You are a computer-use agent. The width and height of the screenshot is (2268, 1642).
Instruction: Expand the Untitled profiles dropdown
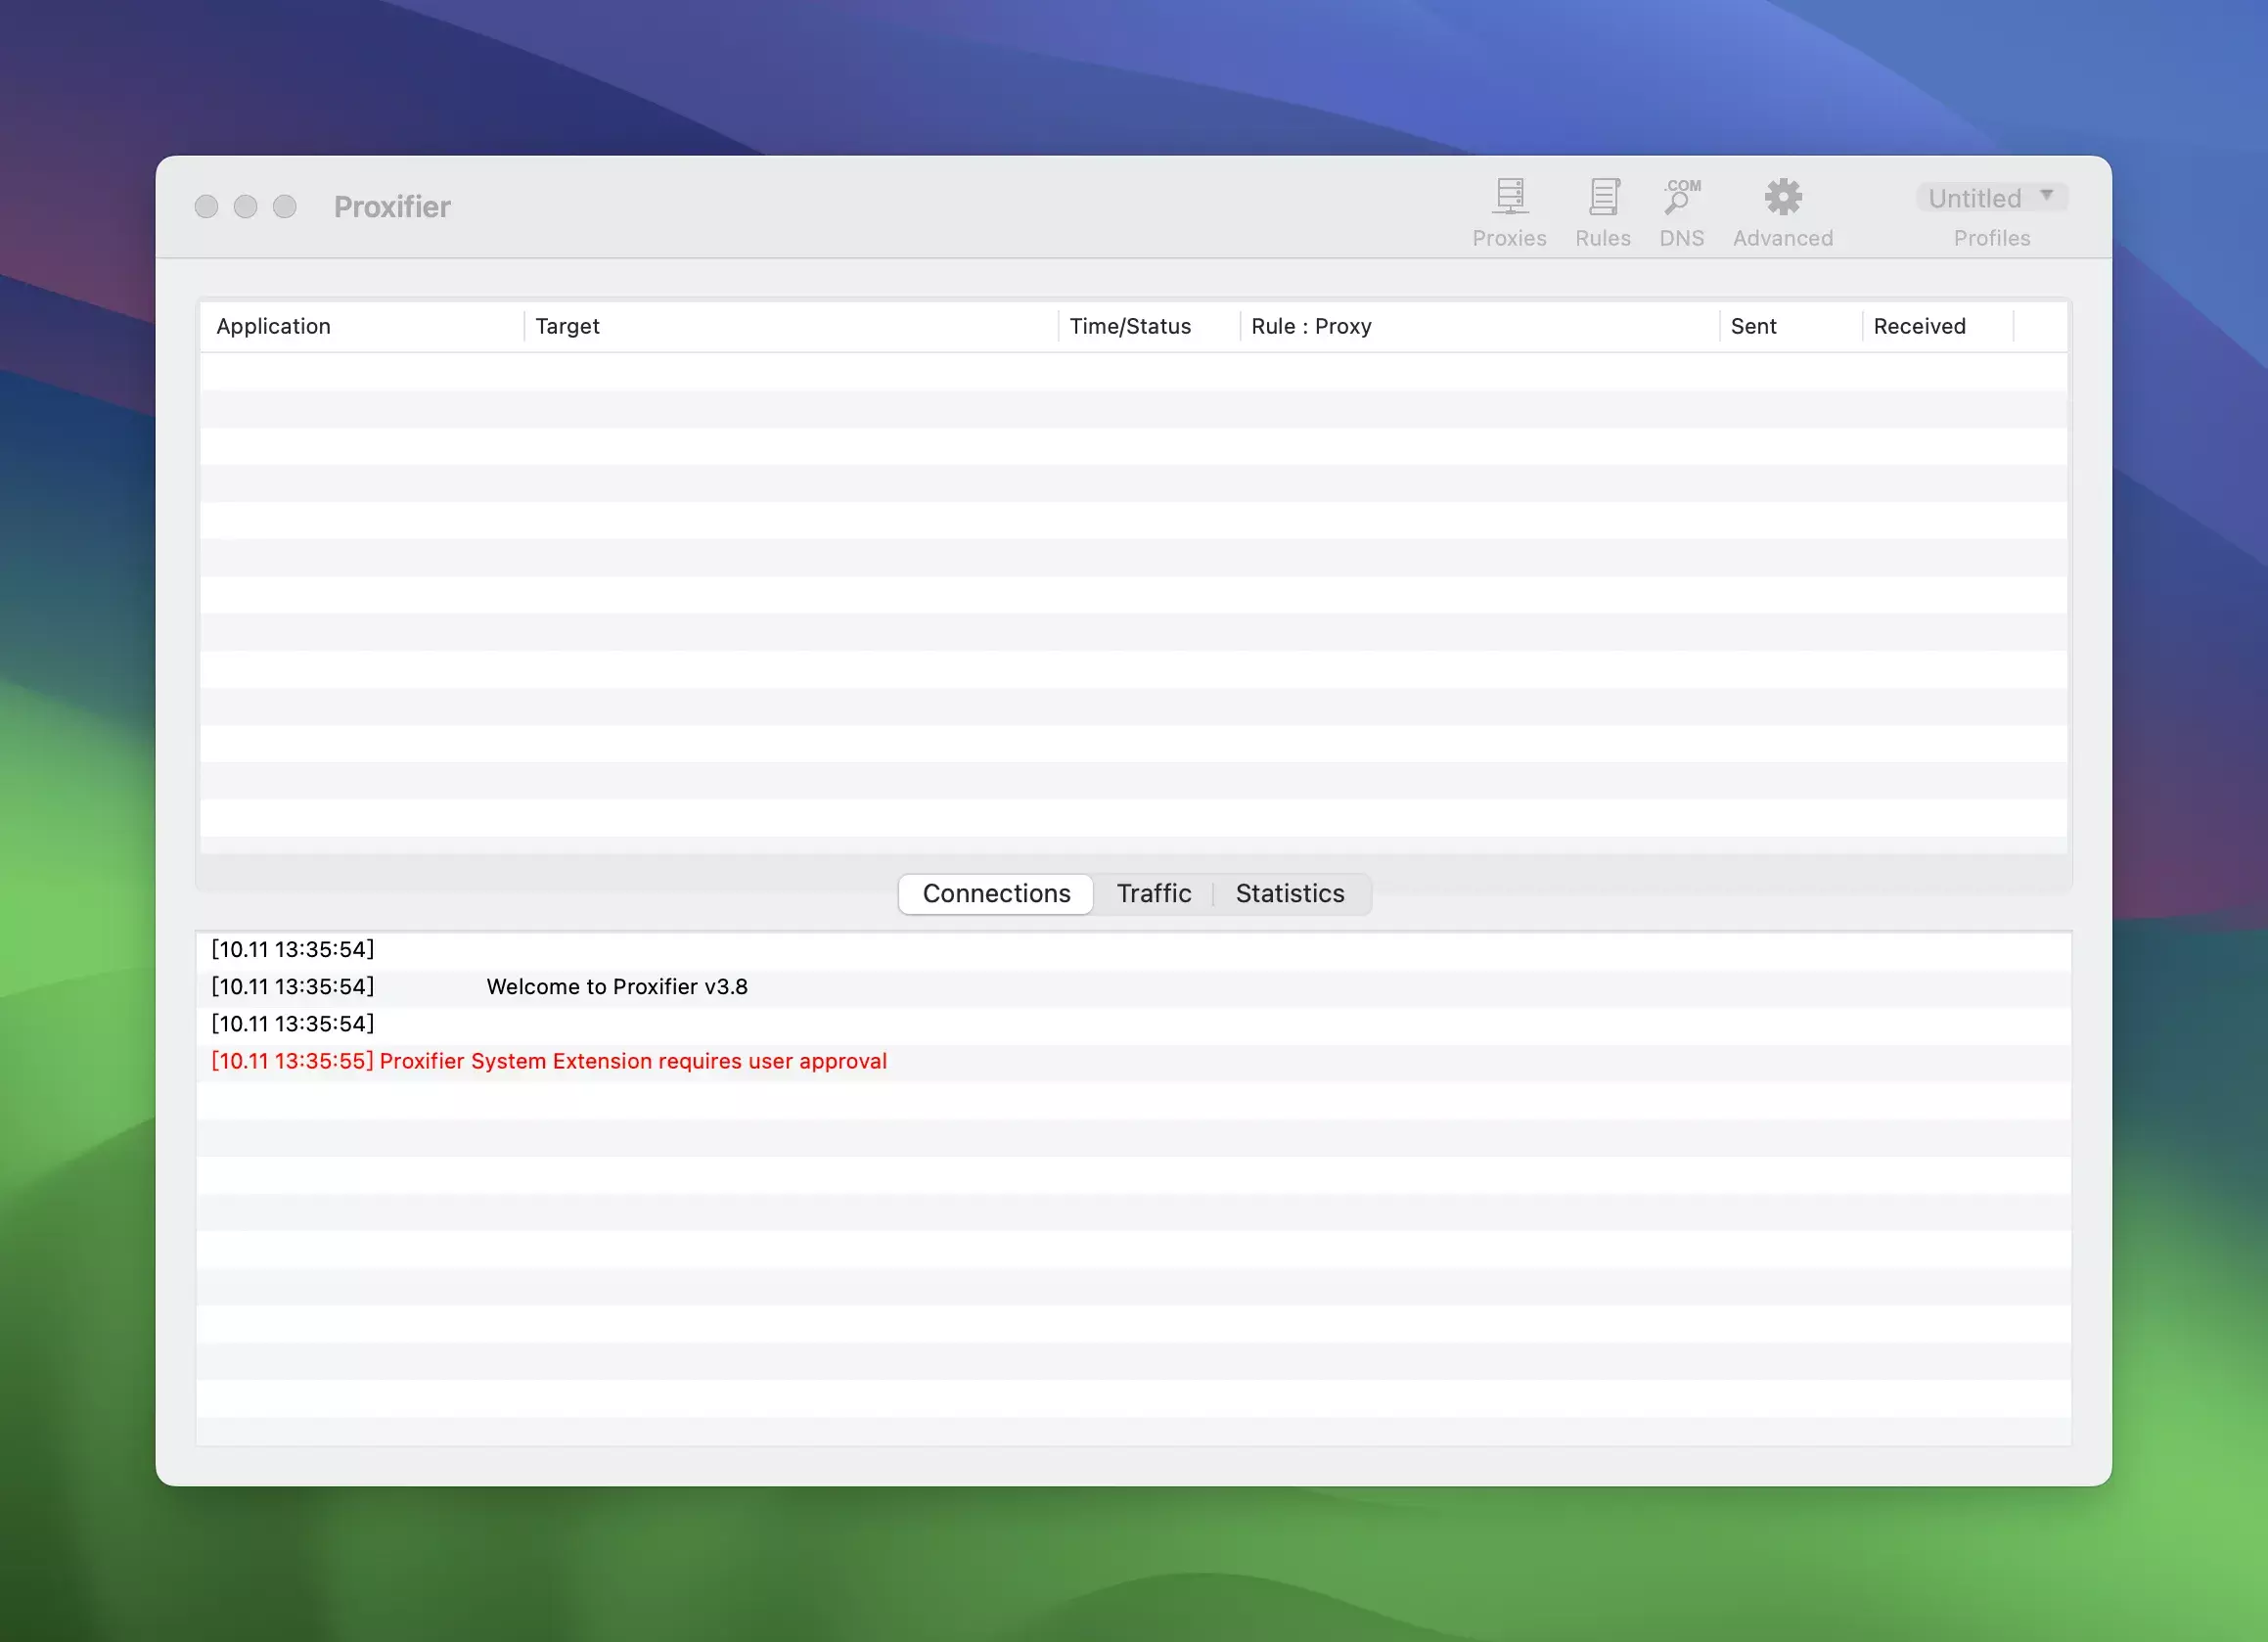click(x=1974, y=198)
